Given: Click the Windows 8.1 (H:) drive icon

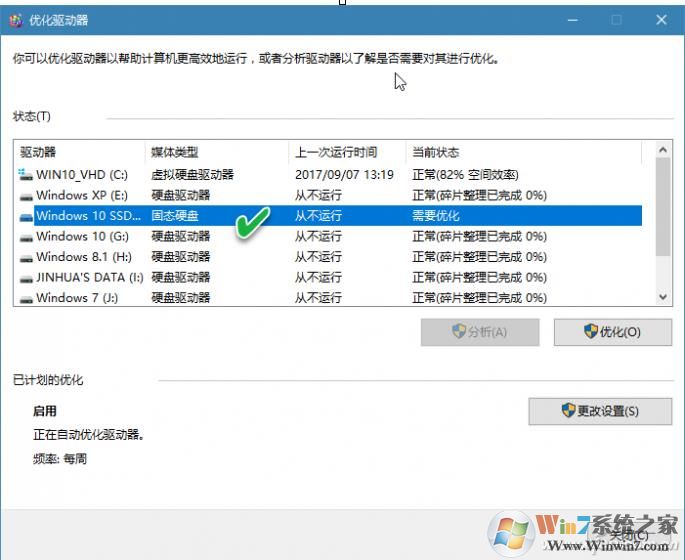Looking at the screenshot, I should coord(25,257).
